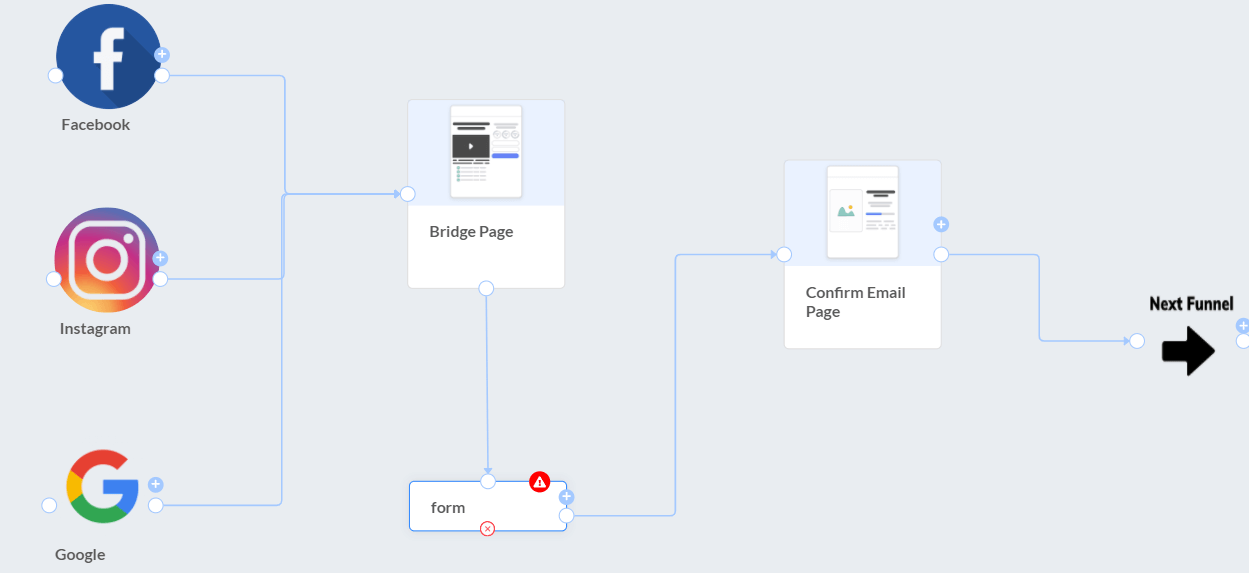Screen dimensions: 1249x573
Task: Click the plus button on form node
Action: (x=566, y=497)
